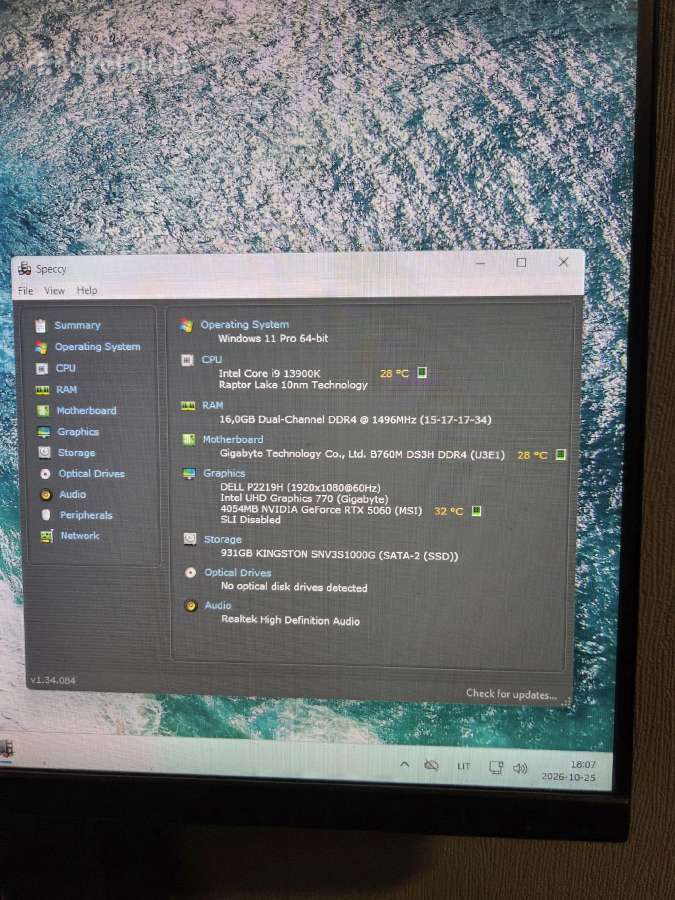Viewport: 675px width, 900px height.
Task: Click the GPU temperature status indicator
Action: pos(476,511)
